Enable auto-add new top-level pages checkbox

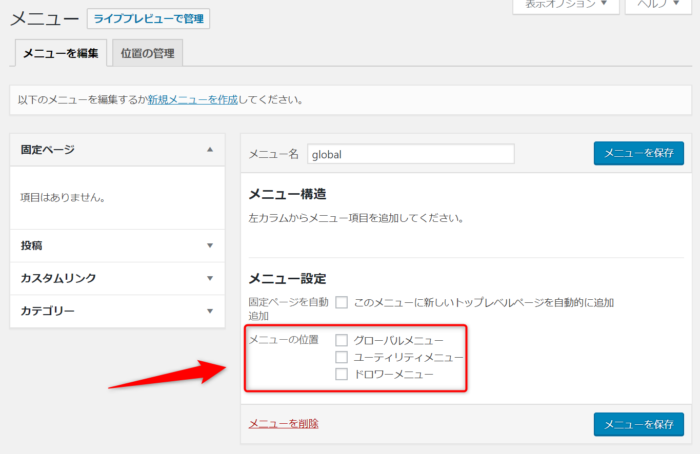tap(341, 302)
